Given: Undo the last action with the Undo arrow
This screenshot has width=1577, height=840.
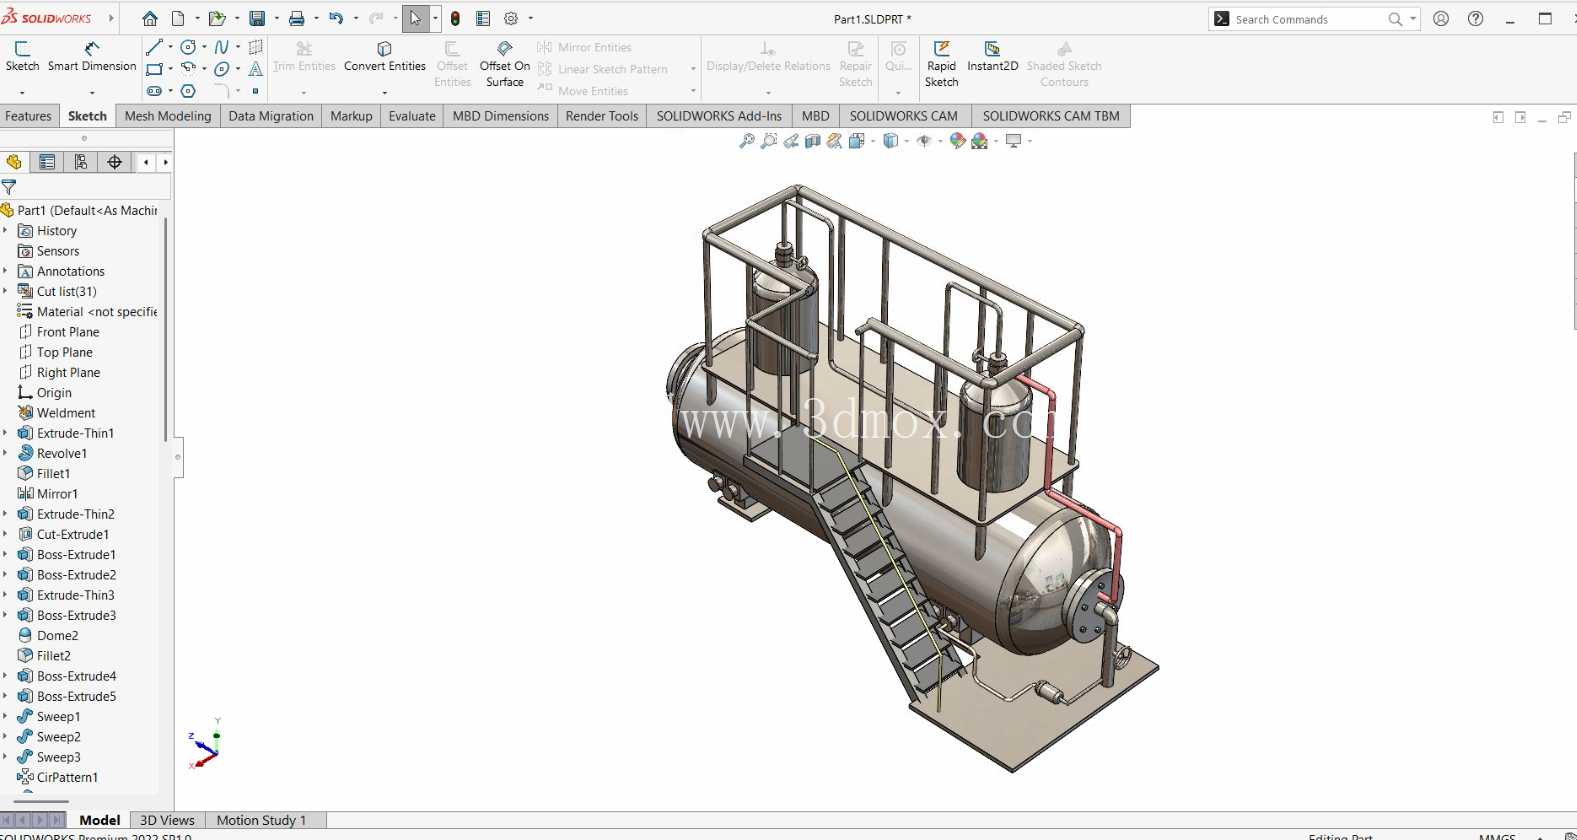Looking at the screenshot, I should (x=336, y=18).
